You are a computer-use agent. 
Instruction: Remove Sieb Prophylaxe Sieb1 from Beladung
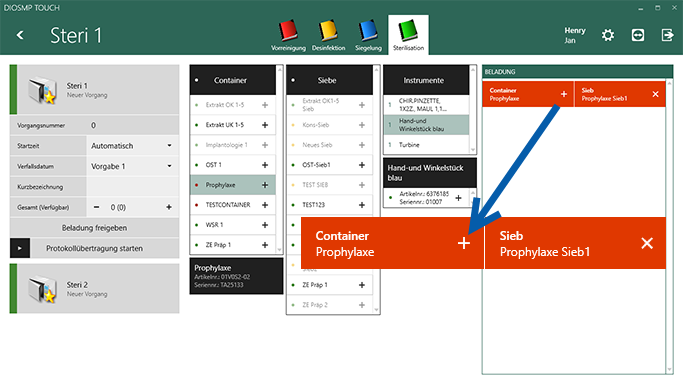pos(655,94)
